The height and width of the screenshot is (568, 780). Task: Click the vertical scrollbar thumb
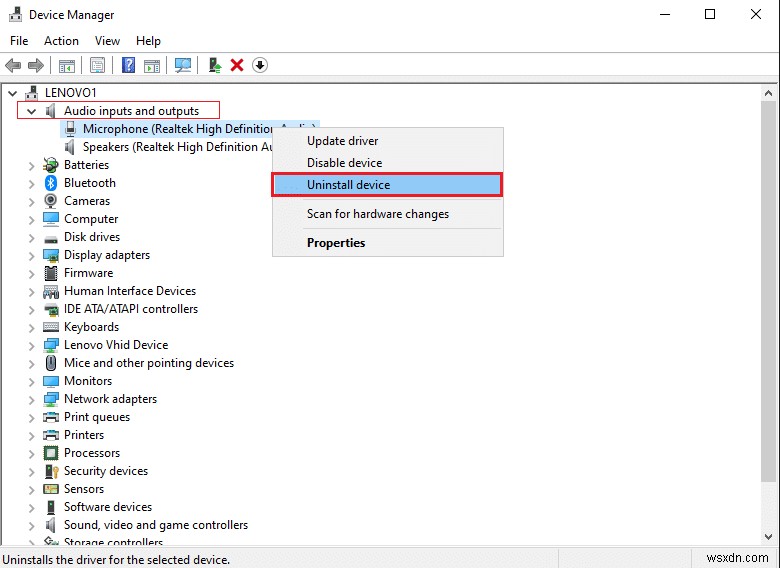(x=768, y=291)
